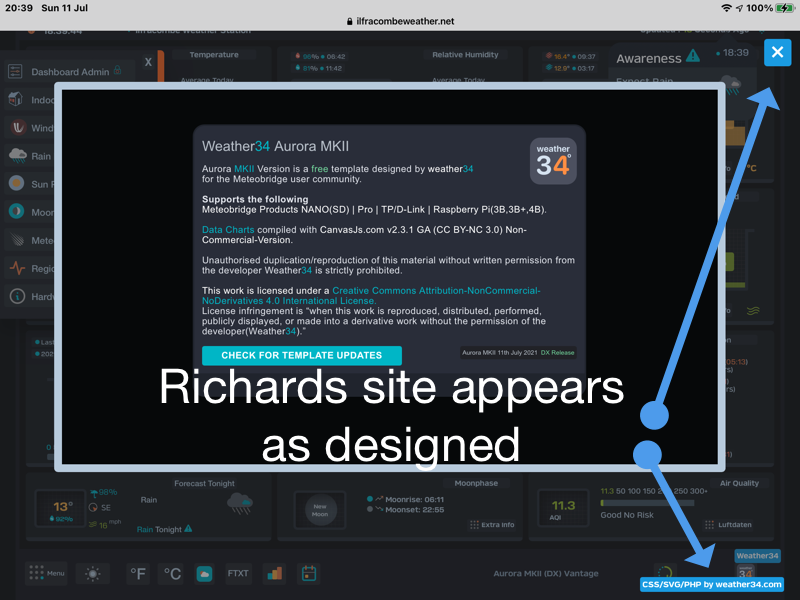Follow the Data Charts link
This screenshot has height=600, width=800.
(228, 230)
